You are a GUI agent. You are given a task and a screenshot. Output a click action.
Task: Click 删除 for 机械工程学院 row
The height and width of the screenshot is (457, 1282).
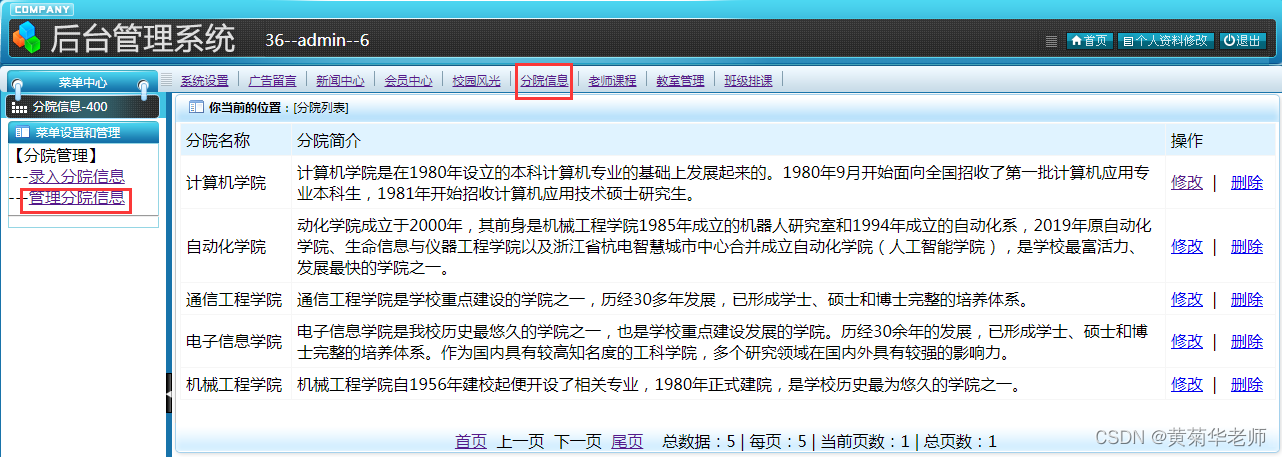coord(1247,384)
